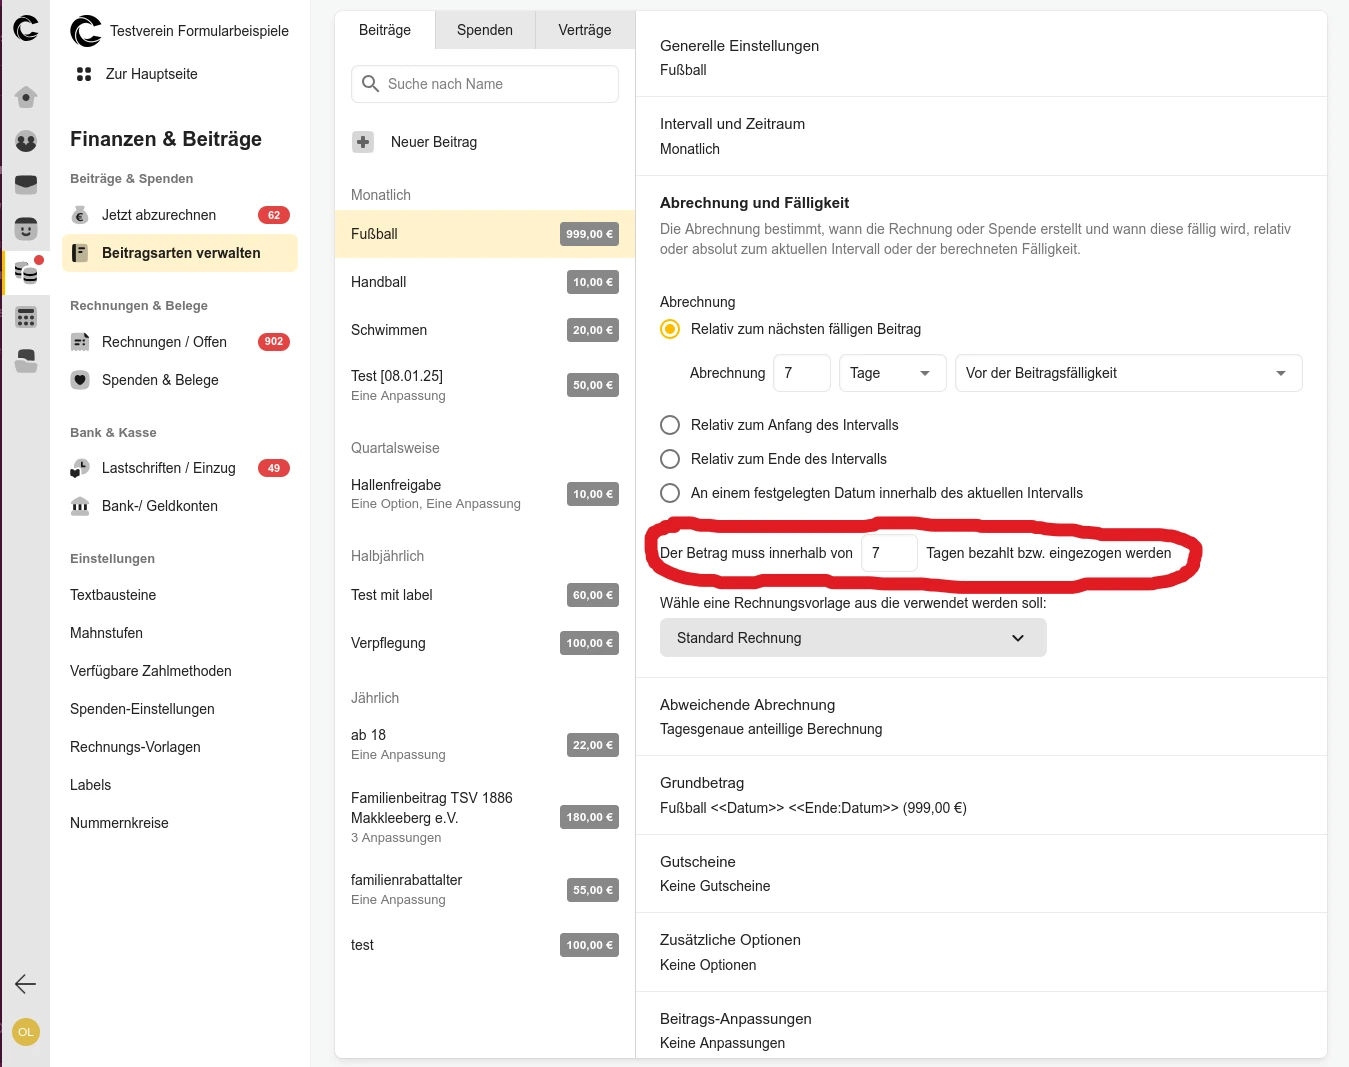The image size is (1349, 1067).
Task: Click the payment days input field
Action: pyautogui.click(x=888, y=553)
